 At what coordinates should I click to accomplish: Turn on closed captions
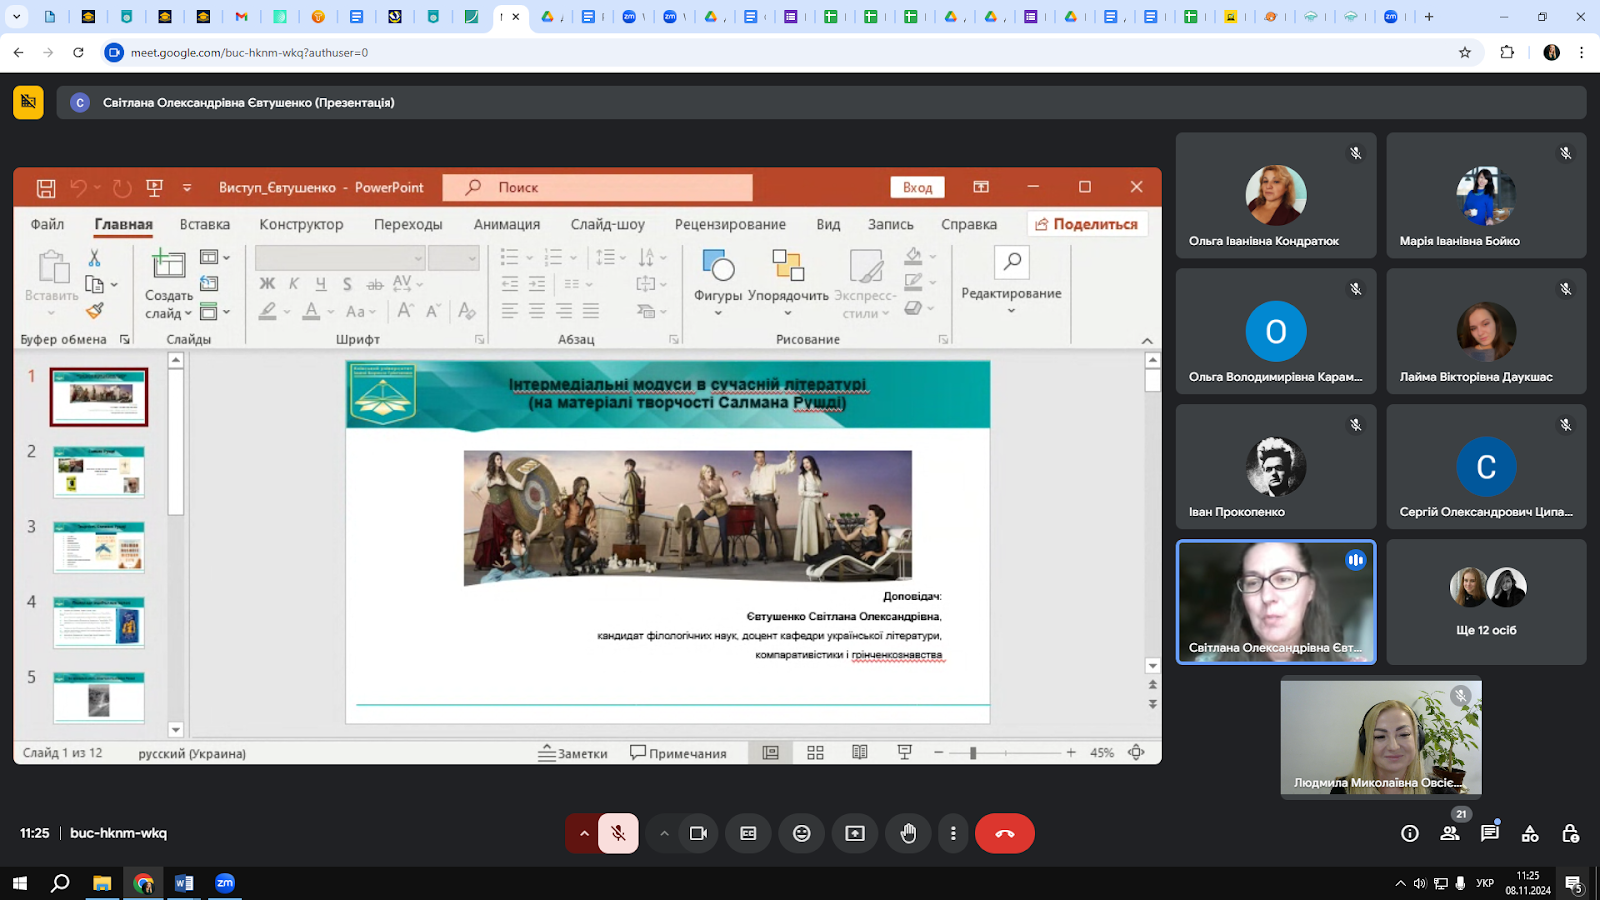(748, 833)
